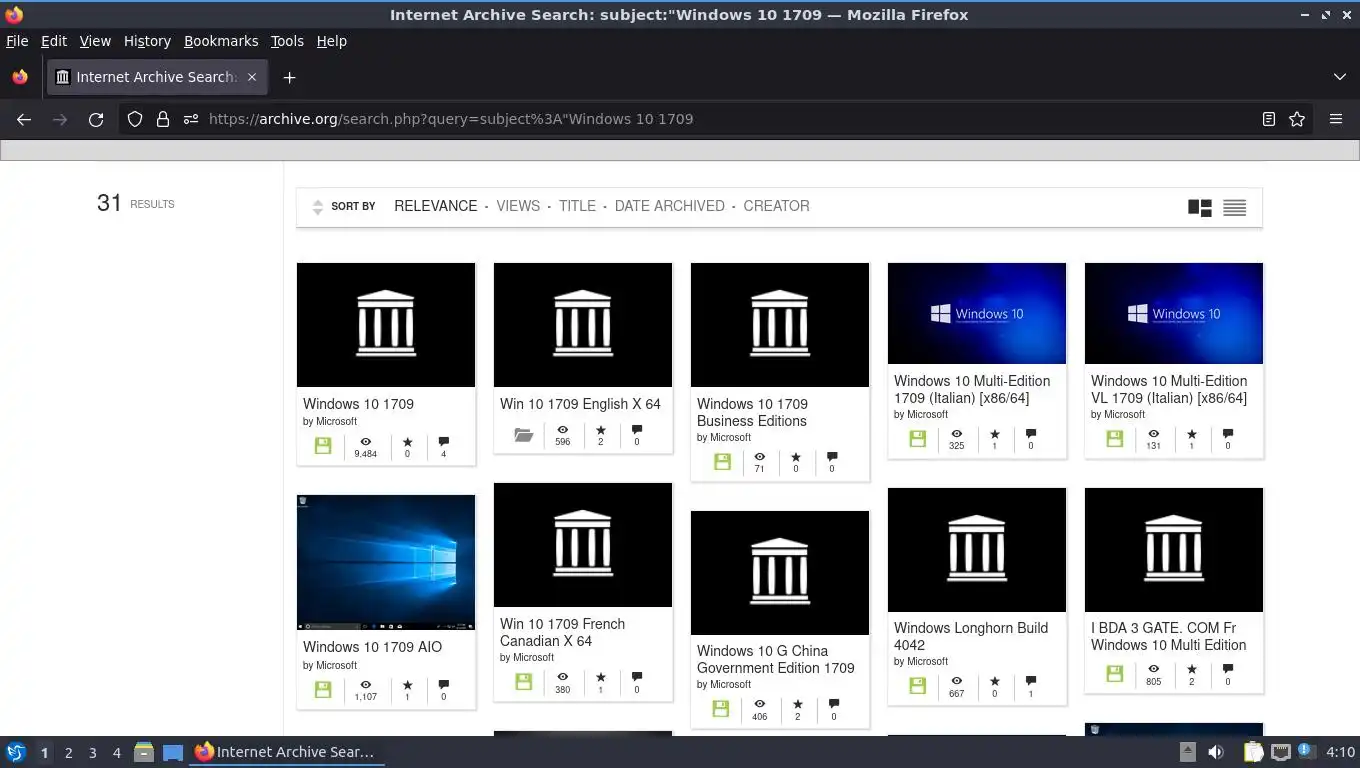Image resolution: width=1360 pixels, height=768 pixels.
Task: Open a new tab with plus button
Action: point(289,77)
